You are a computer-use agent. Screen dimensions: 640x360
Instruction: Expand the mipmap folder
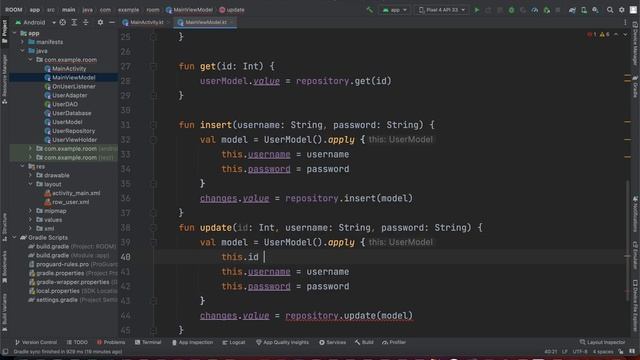30,211
